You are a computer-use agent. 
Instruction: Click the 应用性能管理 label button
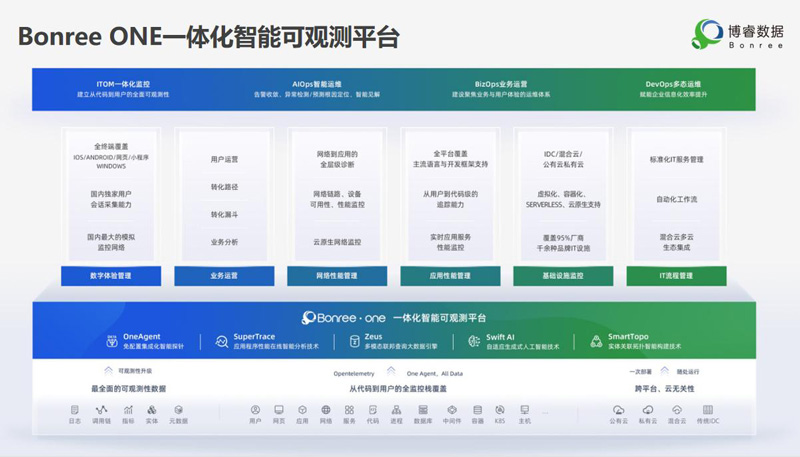[x=450, y=276]
